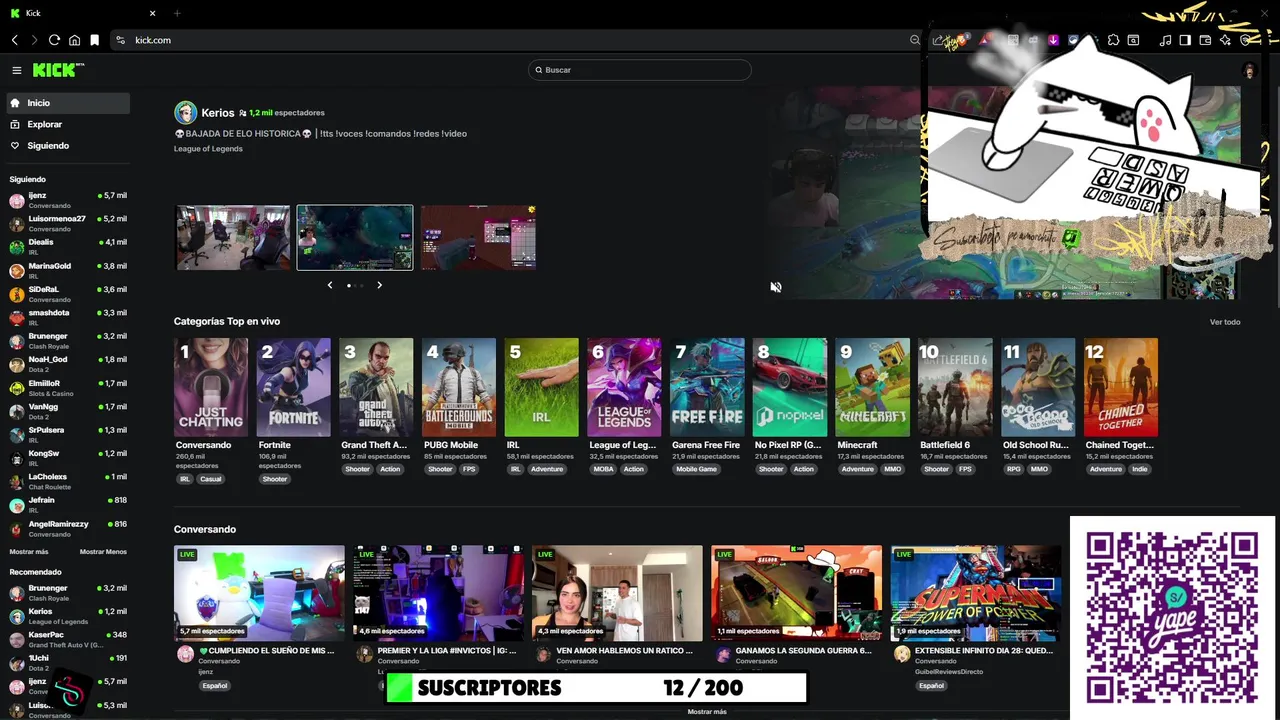
Task: Unmute the featured stream preview
Action: (x=775, y=287)
